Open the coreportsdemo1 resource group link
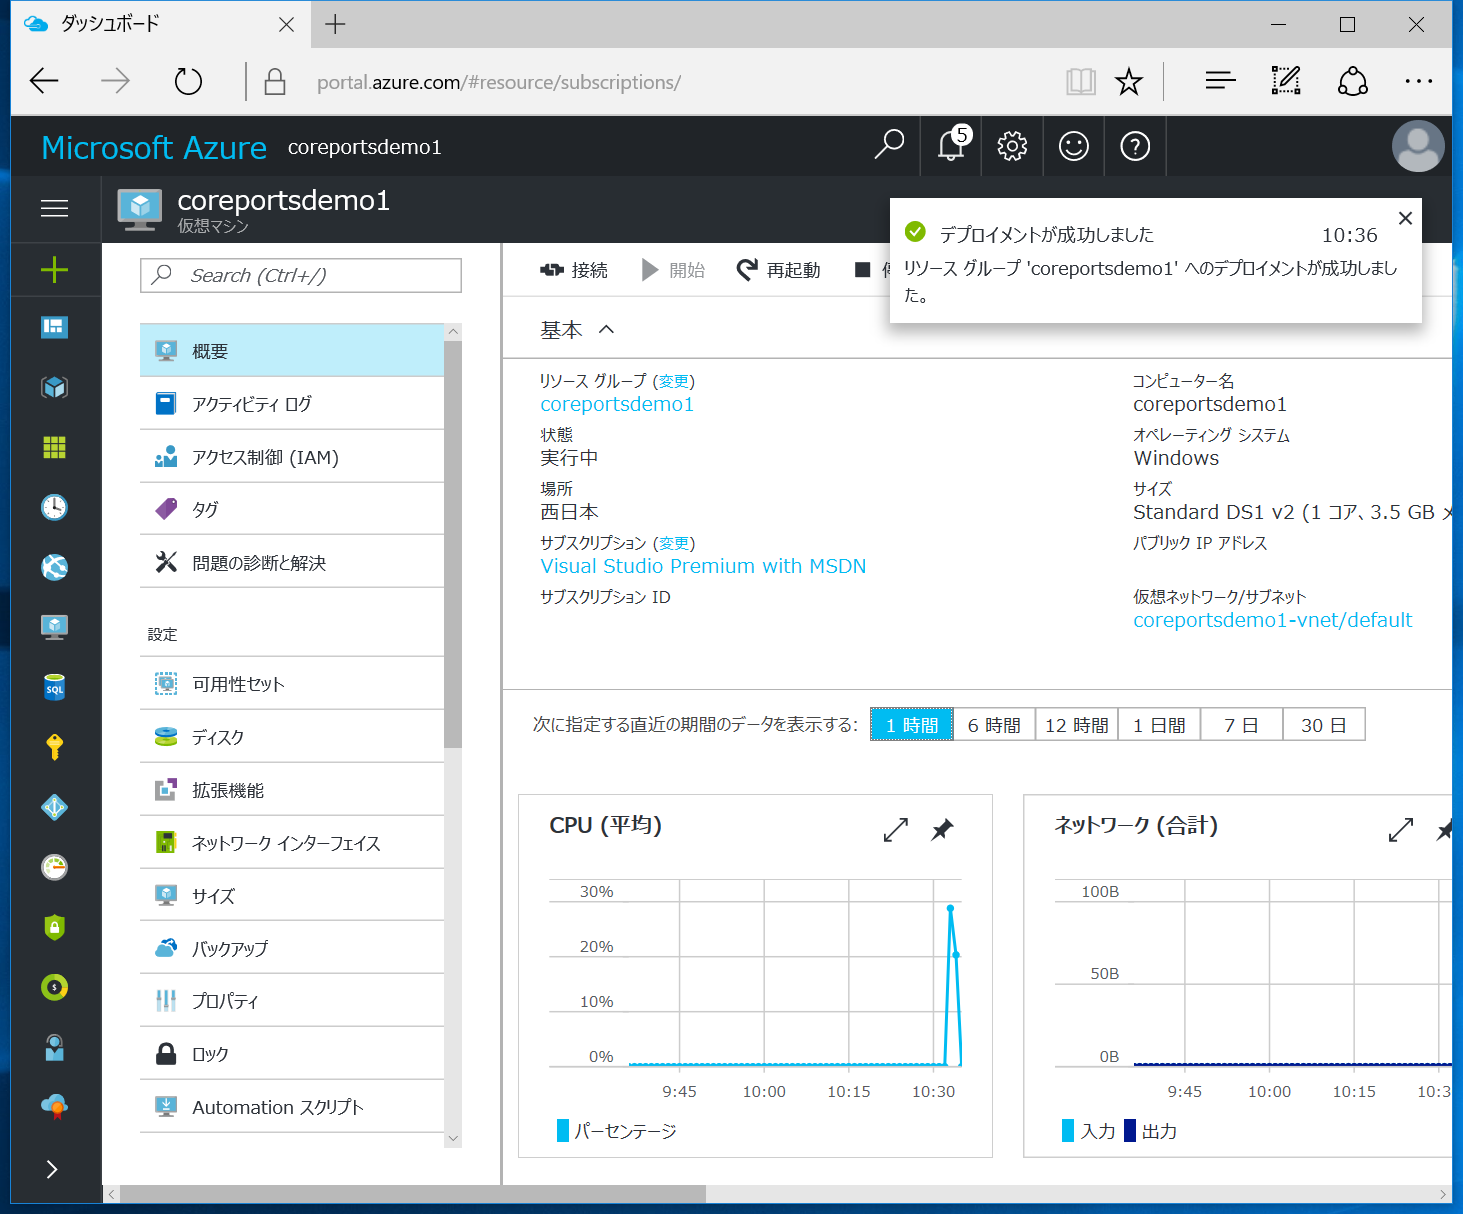Screen dimensions: 1463x1214 click(x=617, y=404)
